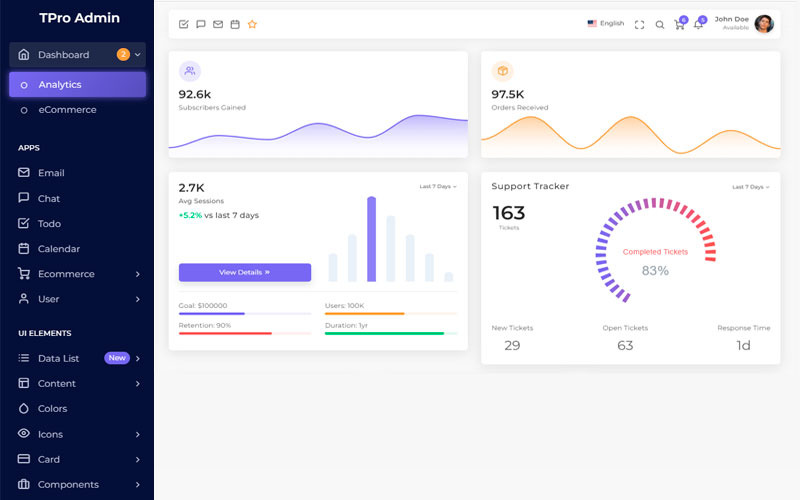This screenshot has width=800, height=500.
Task: Click John Doe's profile avatar
Action: [x=764, y=24]
